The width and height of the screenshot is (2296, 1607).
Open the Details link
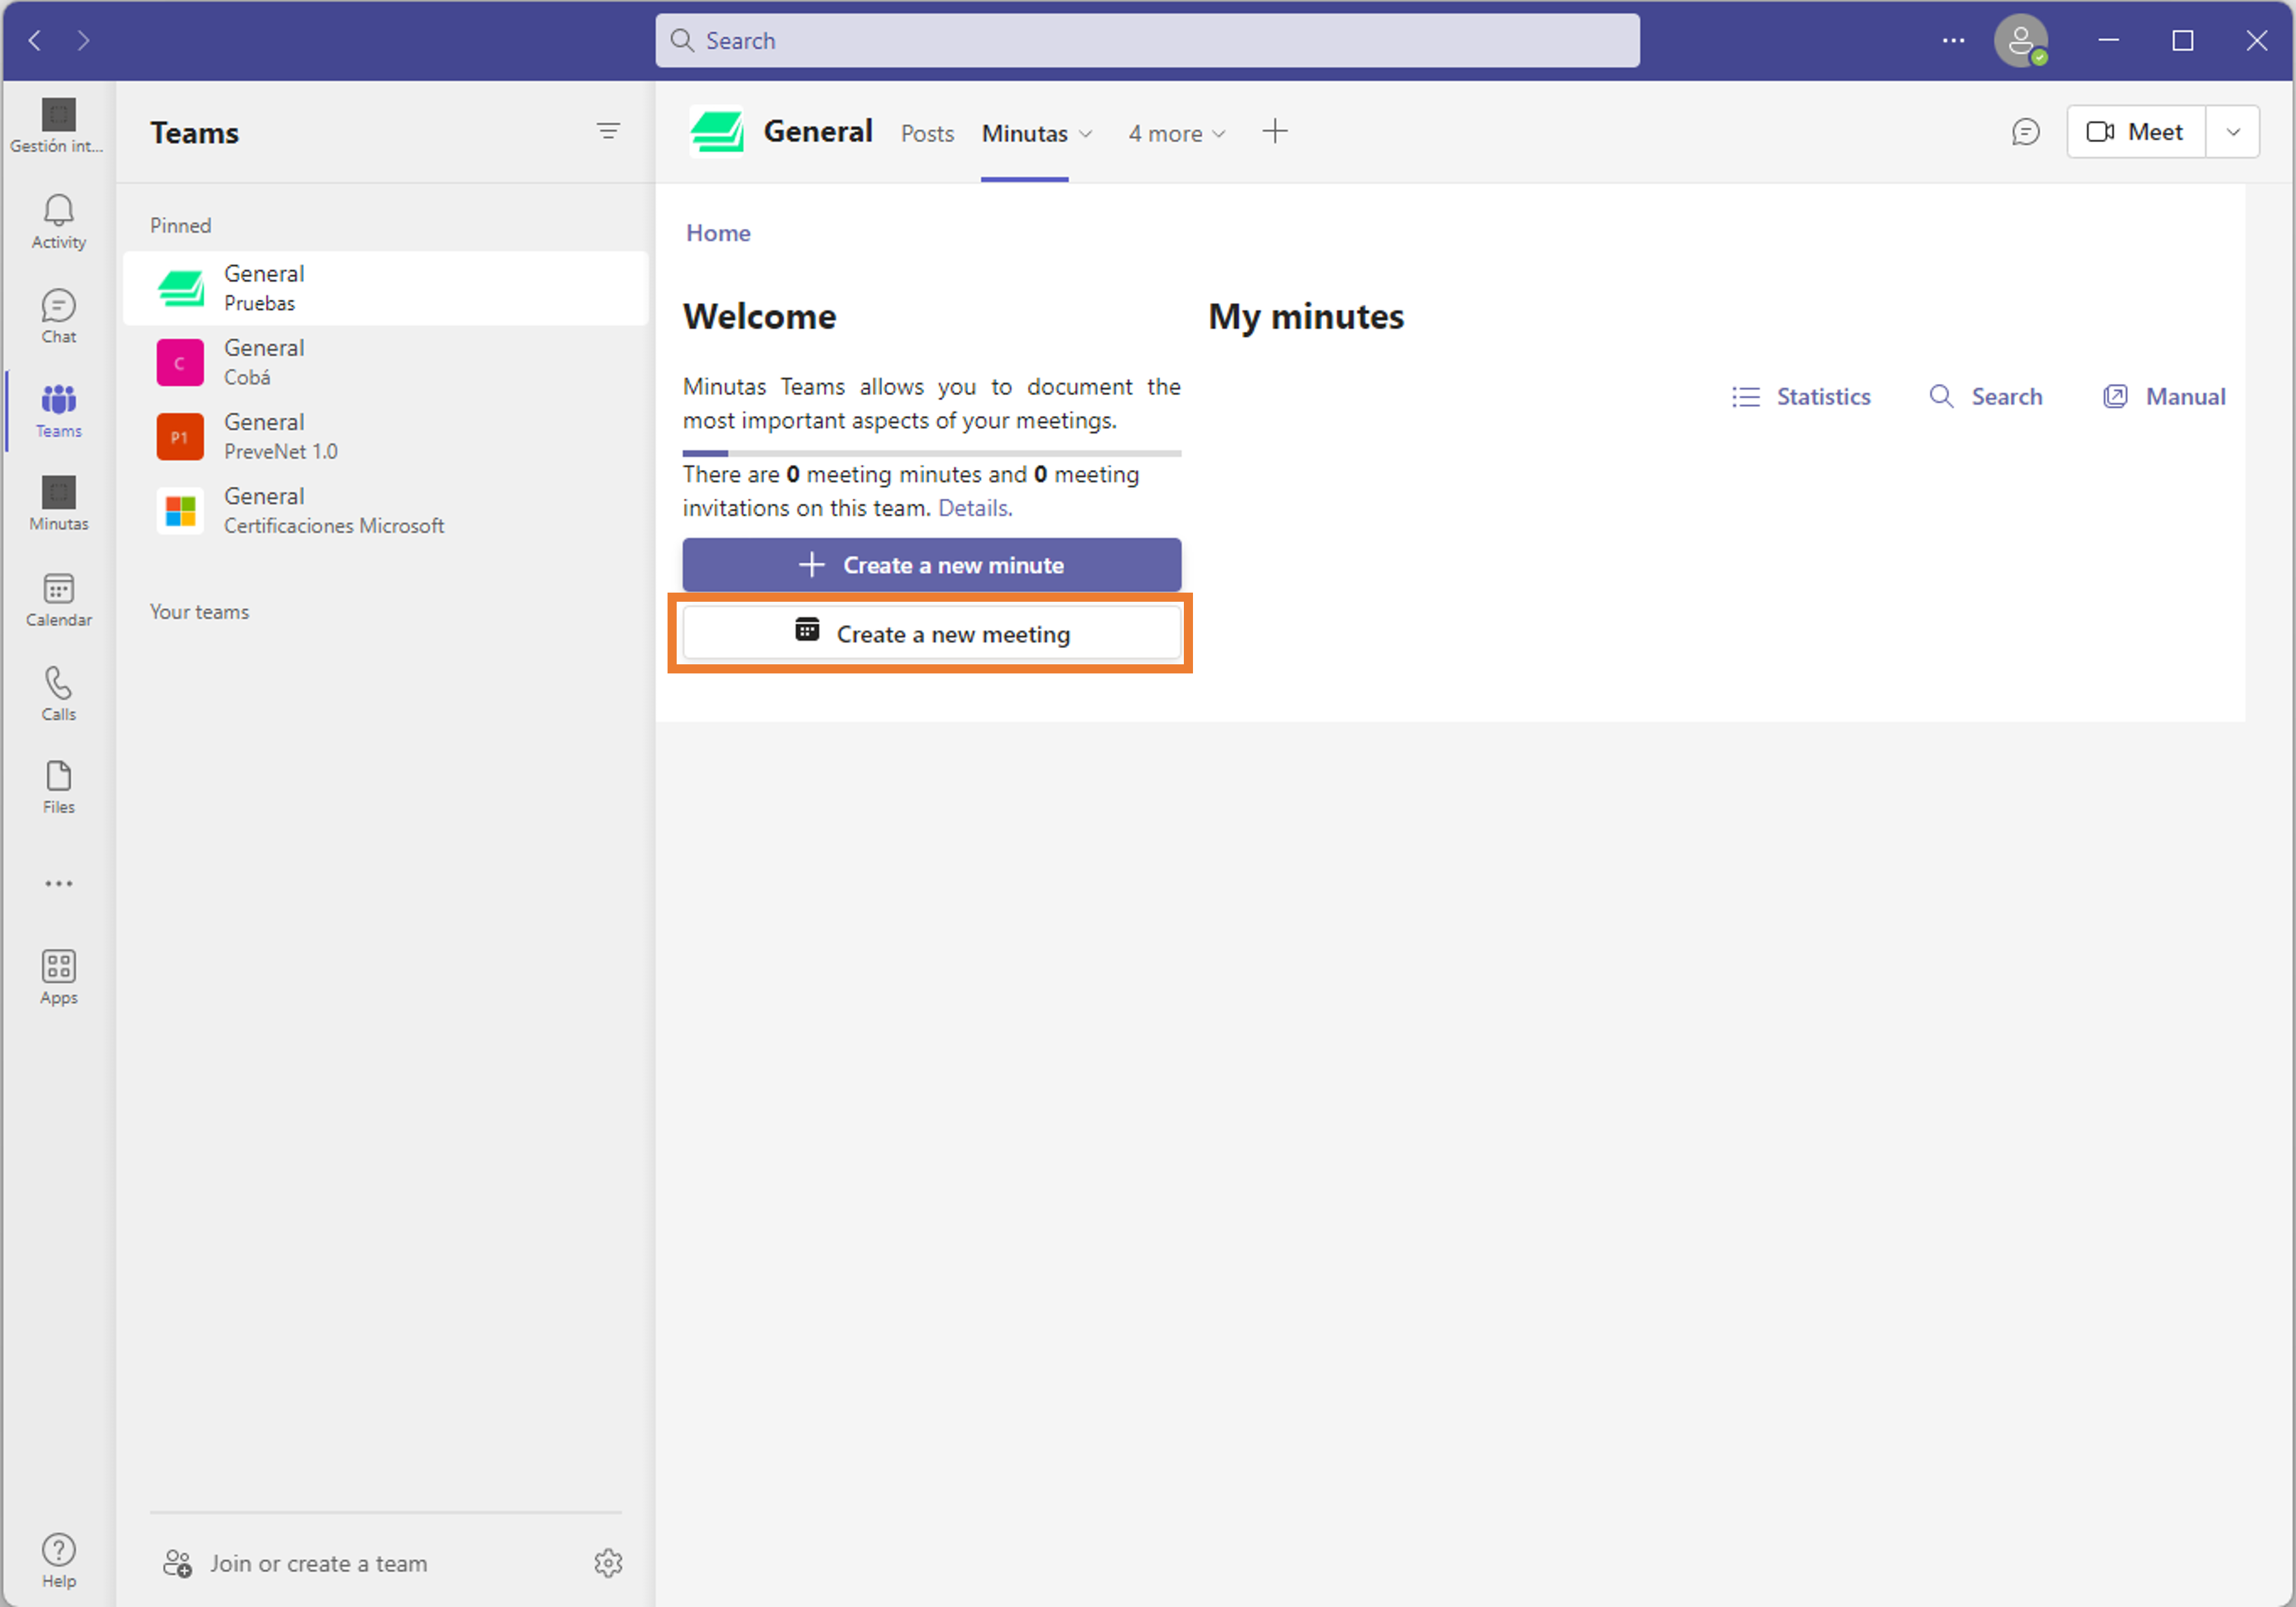coord(975,508)
